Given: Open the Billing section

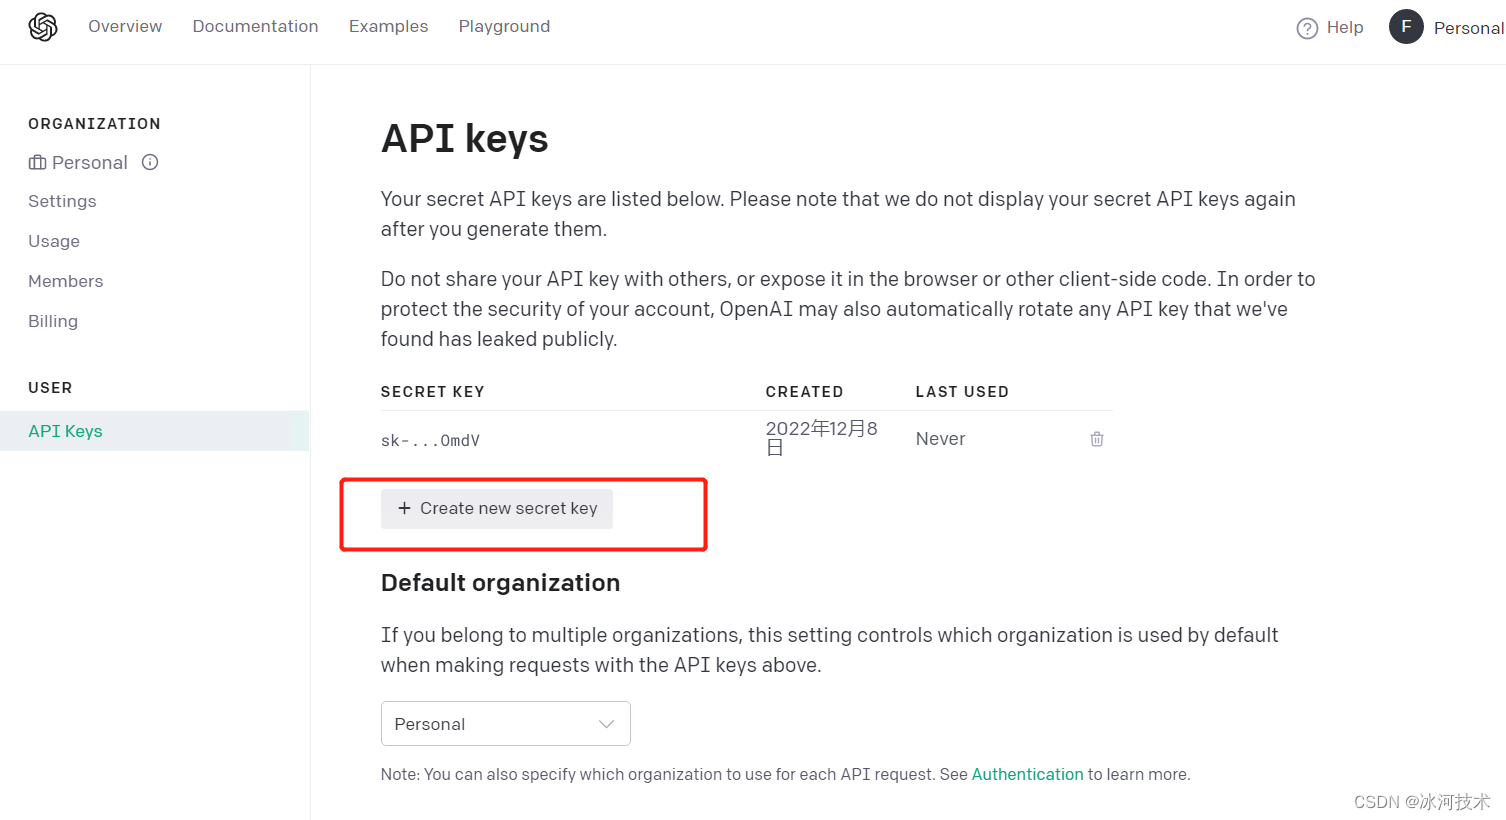Looking at the screenshot, I should 53,321.
